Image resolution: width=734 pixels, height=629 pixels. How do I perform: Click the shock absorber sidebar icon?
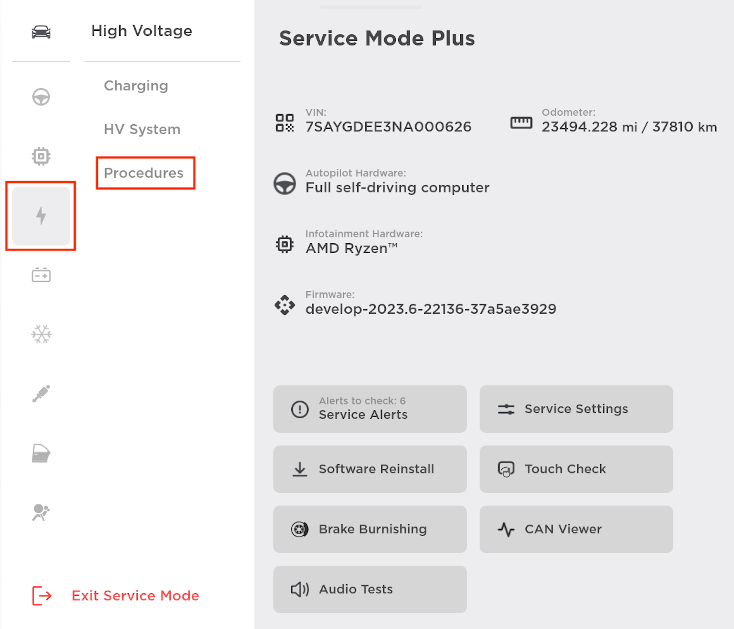pyautogui.click(x=41, y=394)
